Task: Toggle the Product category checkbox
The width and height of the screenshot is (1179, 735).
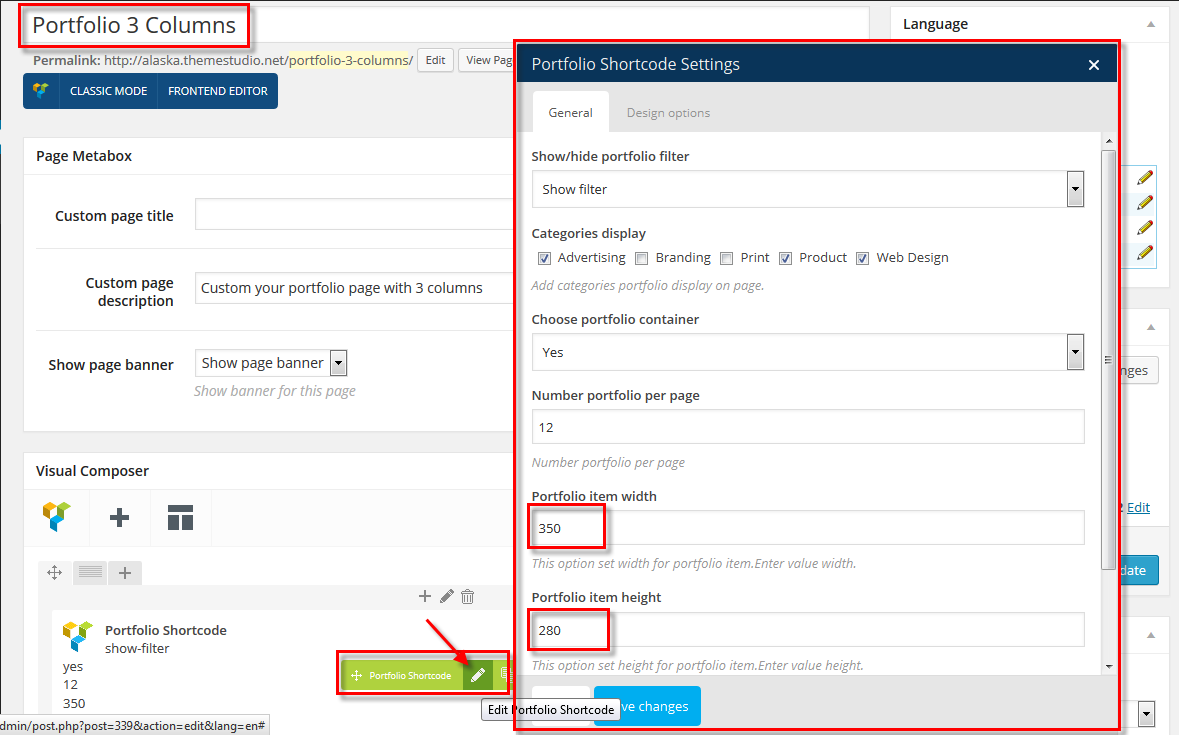Action: tap(786, 259)
